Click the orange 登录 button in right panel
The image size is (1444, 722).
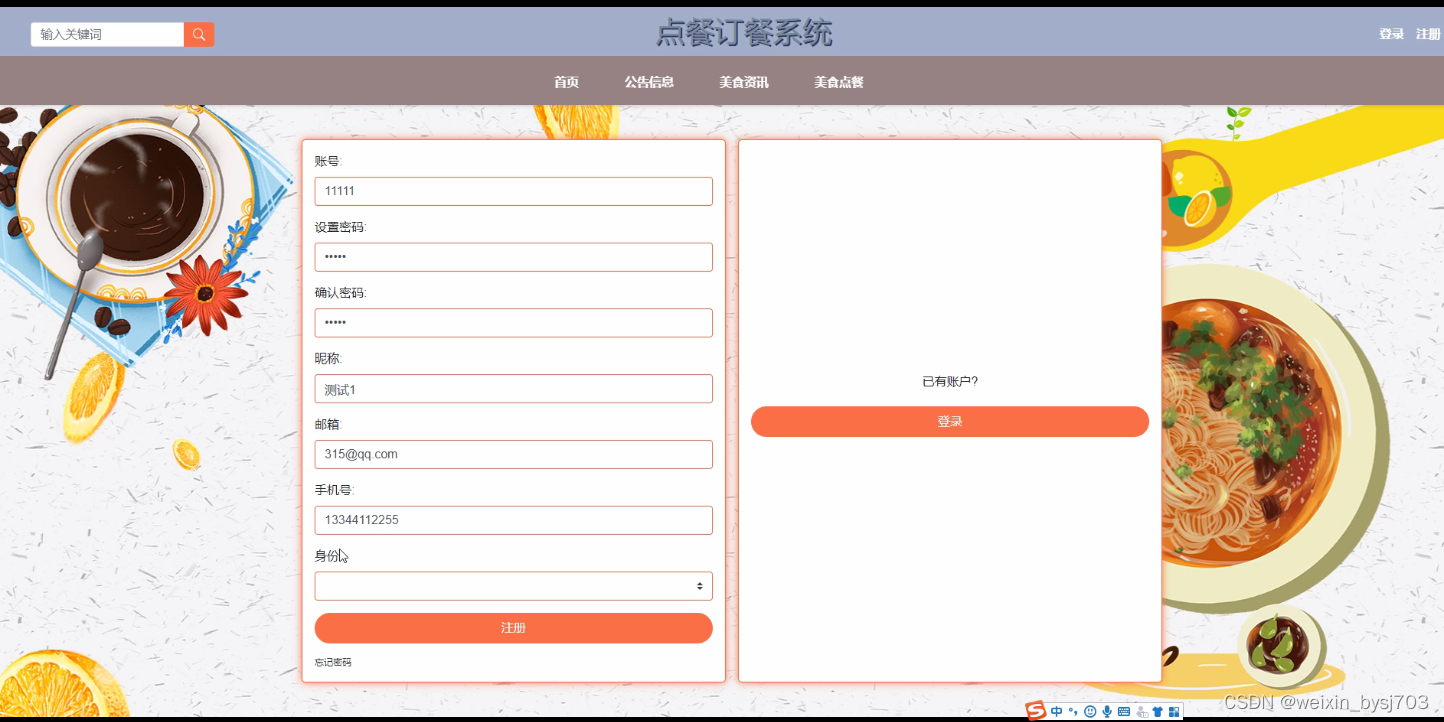(950, 421)
